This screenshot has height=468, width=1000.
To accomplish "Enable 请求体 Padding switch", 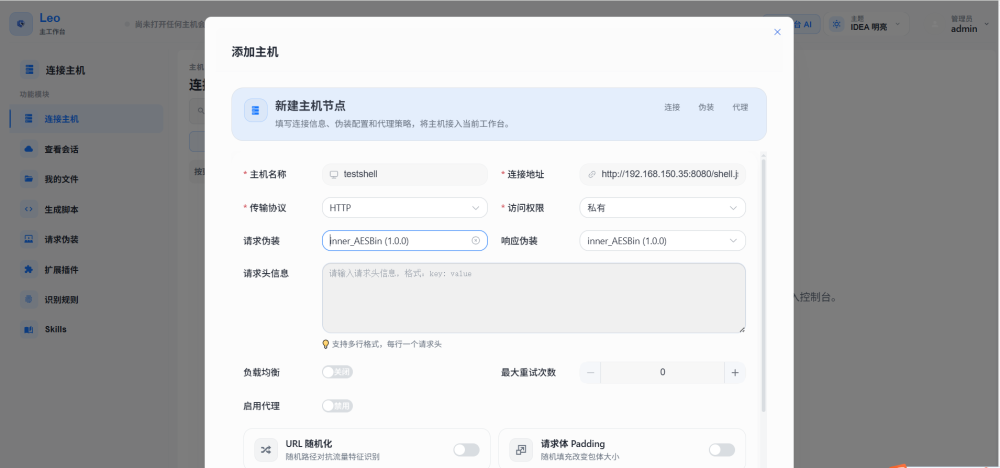I will tap(722, 450).
